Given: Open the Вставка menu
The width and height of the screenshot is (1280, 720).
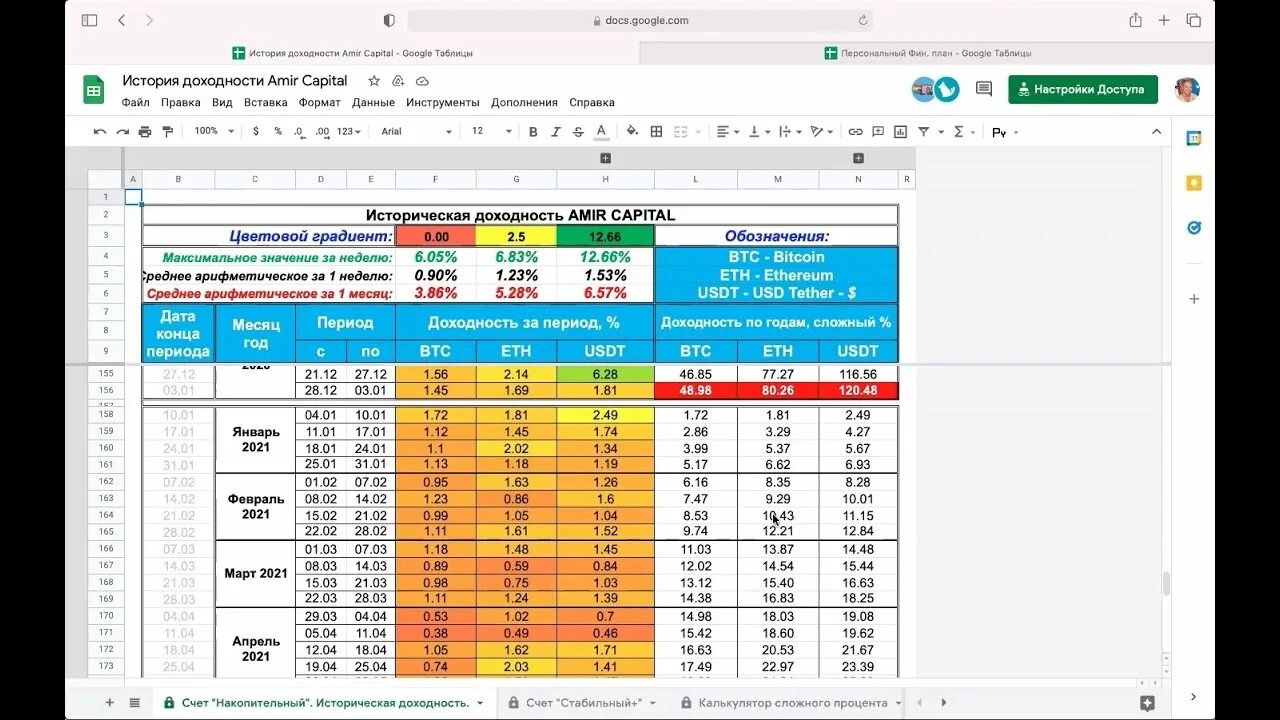Looking at the screenshot, I should pyautogui.click(x=266, y=102).
